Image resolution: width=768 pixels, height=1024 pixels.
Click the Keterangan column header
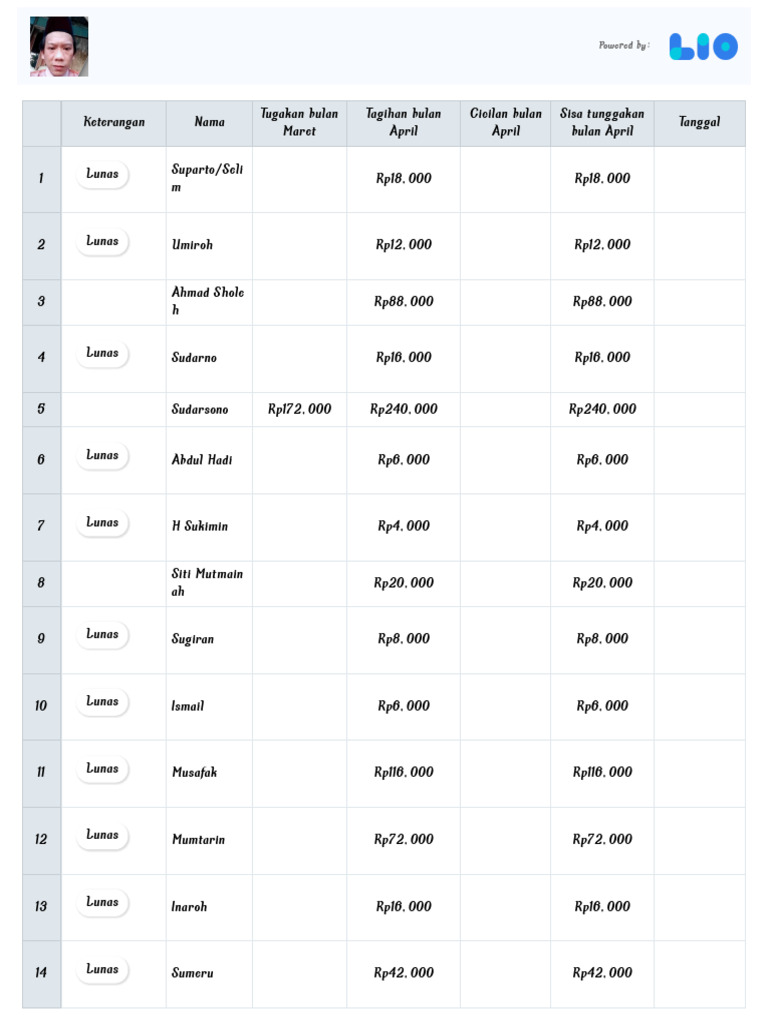[x=114, y=123]
